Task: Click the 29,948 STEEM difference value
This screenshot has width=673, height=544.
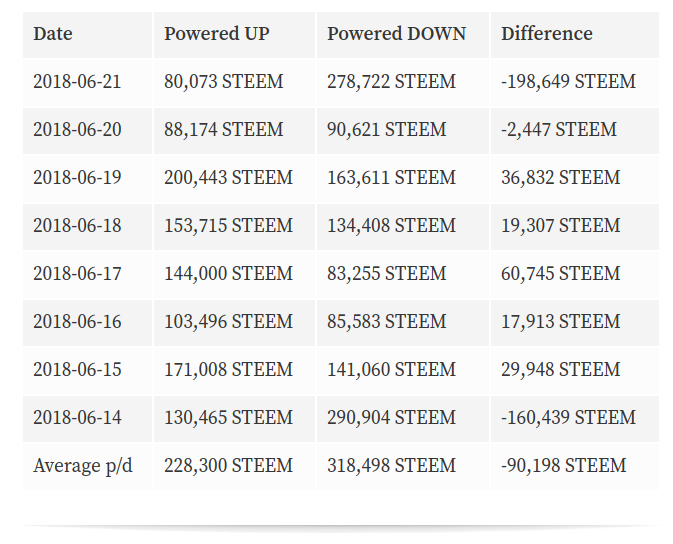Action: pos(561,370)
